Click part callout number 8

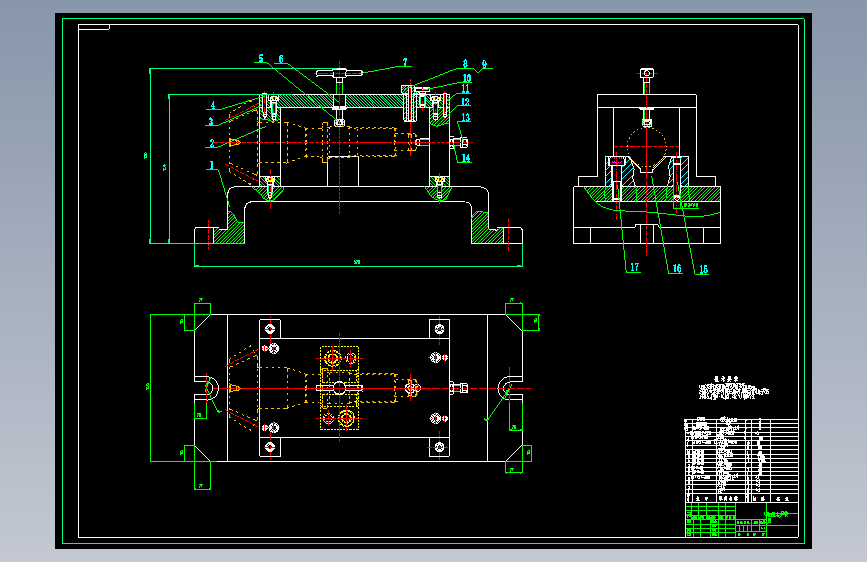click(465, 64)
